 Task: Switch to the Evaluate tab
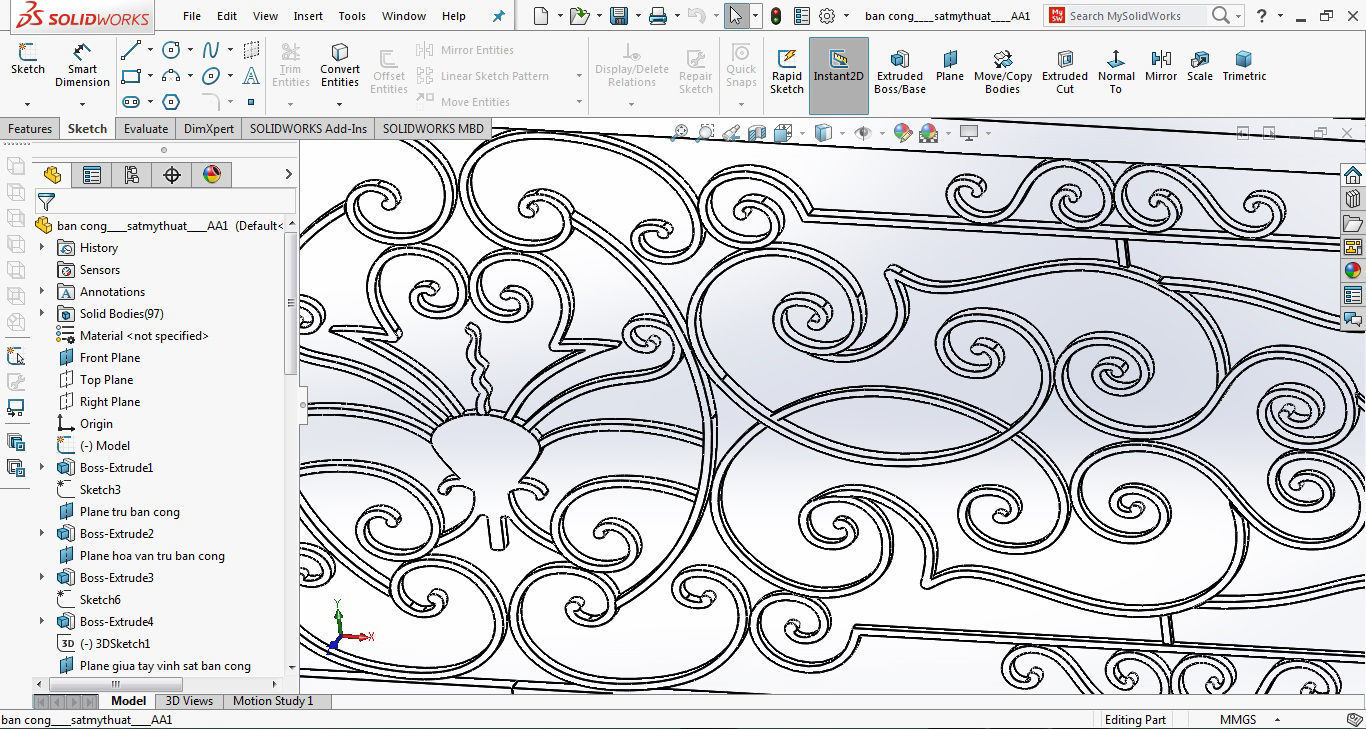146,129
